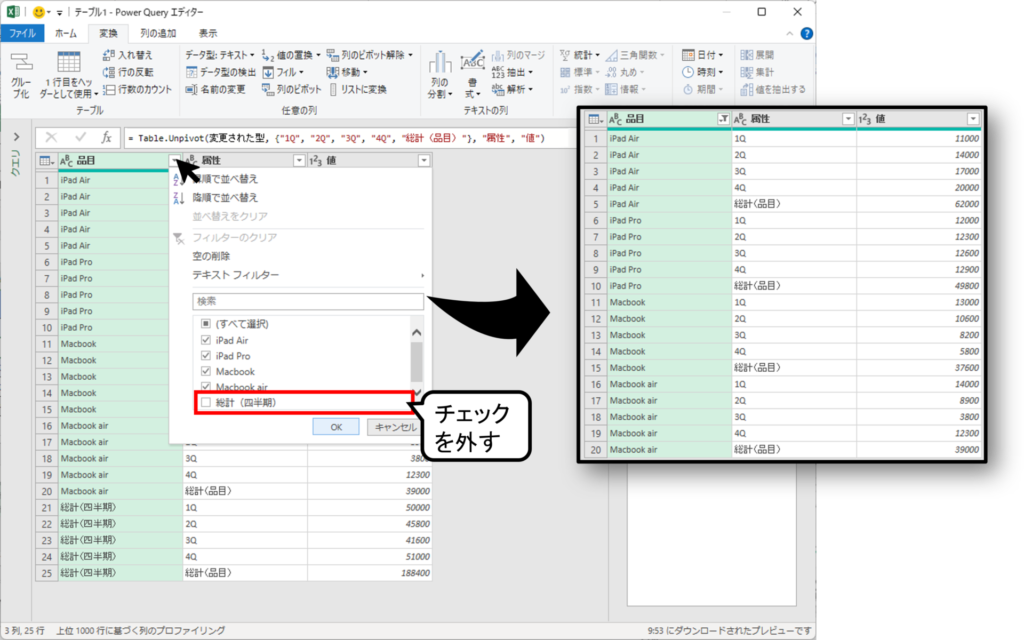Open the File (ファイル) tab
The height and width of the screenshot is (640, 1024).
[22, 33]
